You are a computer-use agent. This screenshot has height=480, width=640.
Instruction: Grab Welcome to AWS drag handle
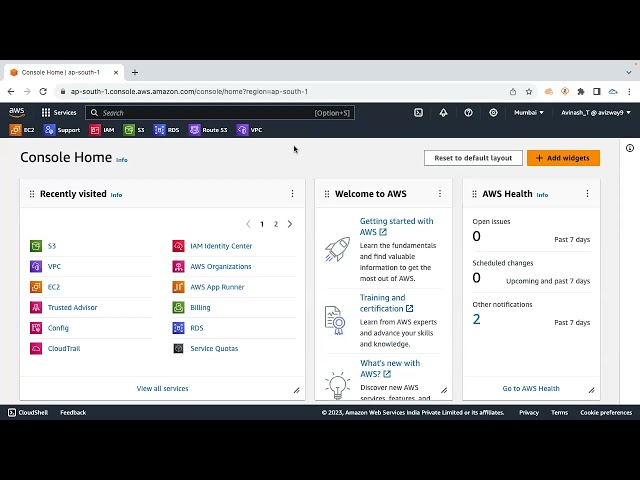point(327,194)
